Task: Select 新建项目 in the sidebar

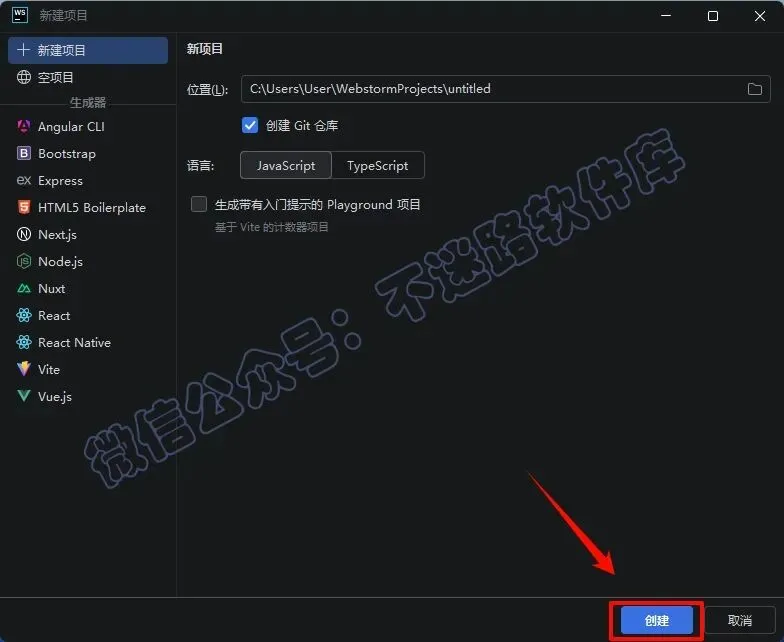Action: [x=88, y=50]
